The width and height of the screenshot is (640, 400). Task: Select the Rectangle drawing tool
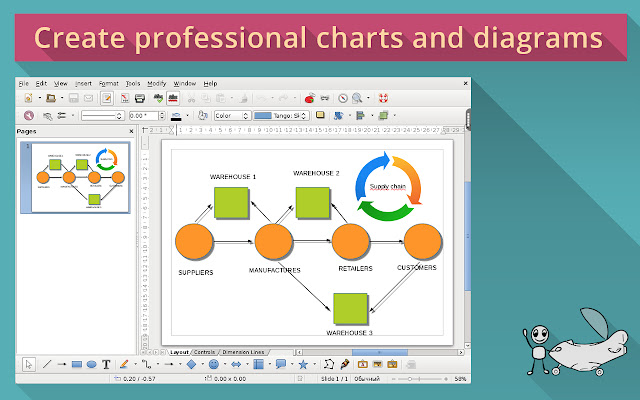pos(77,364)
